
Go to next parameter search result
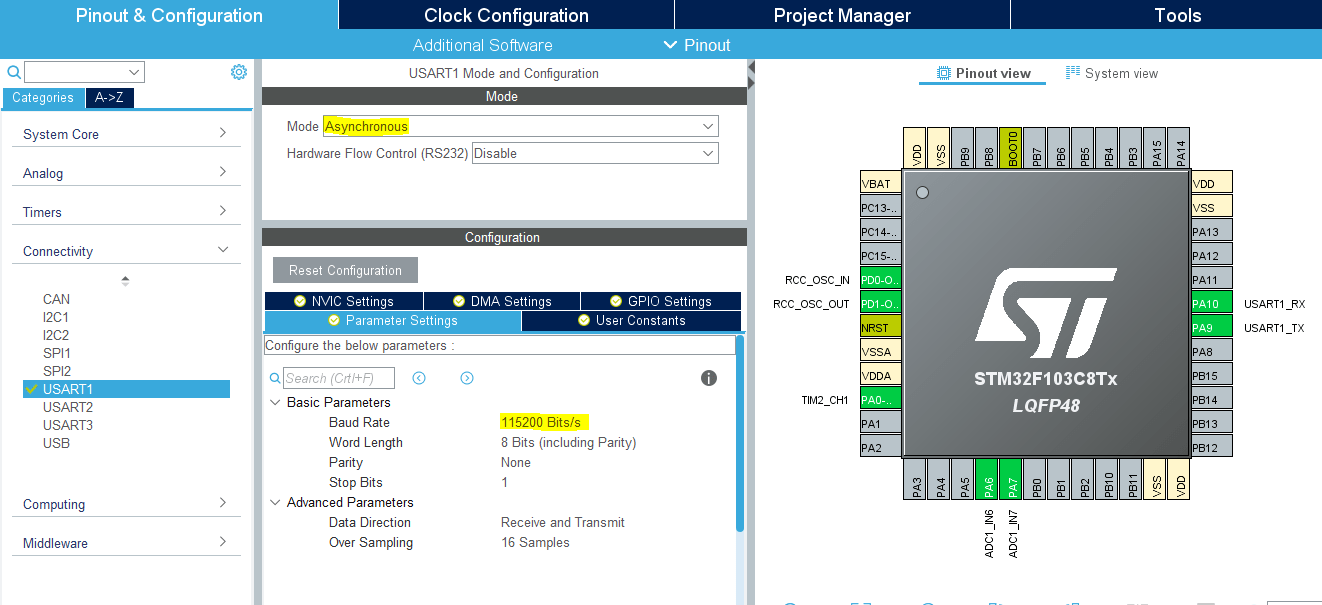(x=466, y=378)
